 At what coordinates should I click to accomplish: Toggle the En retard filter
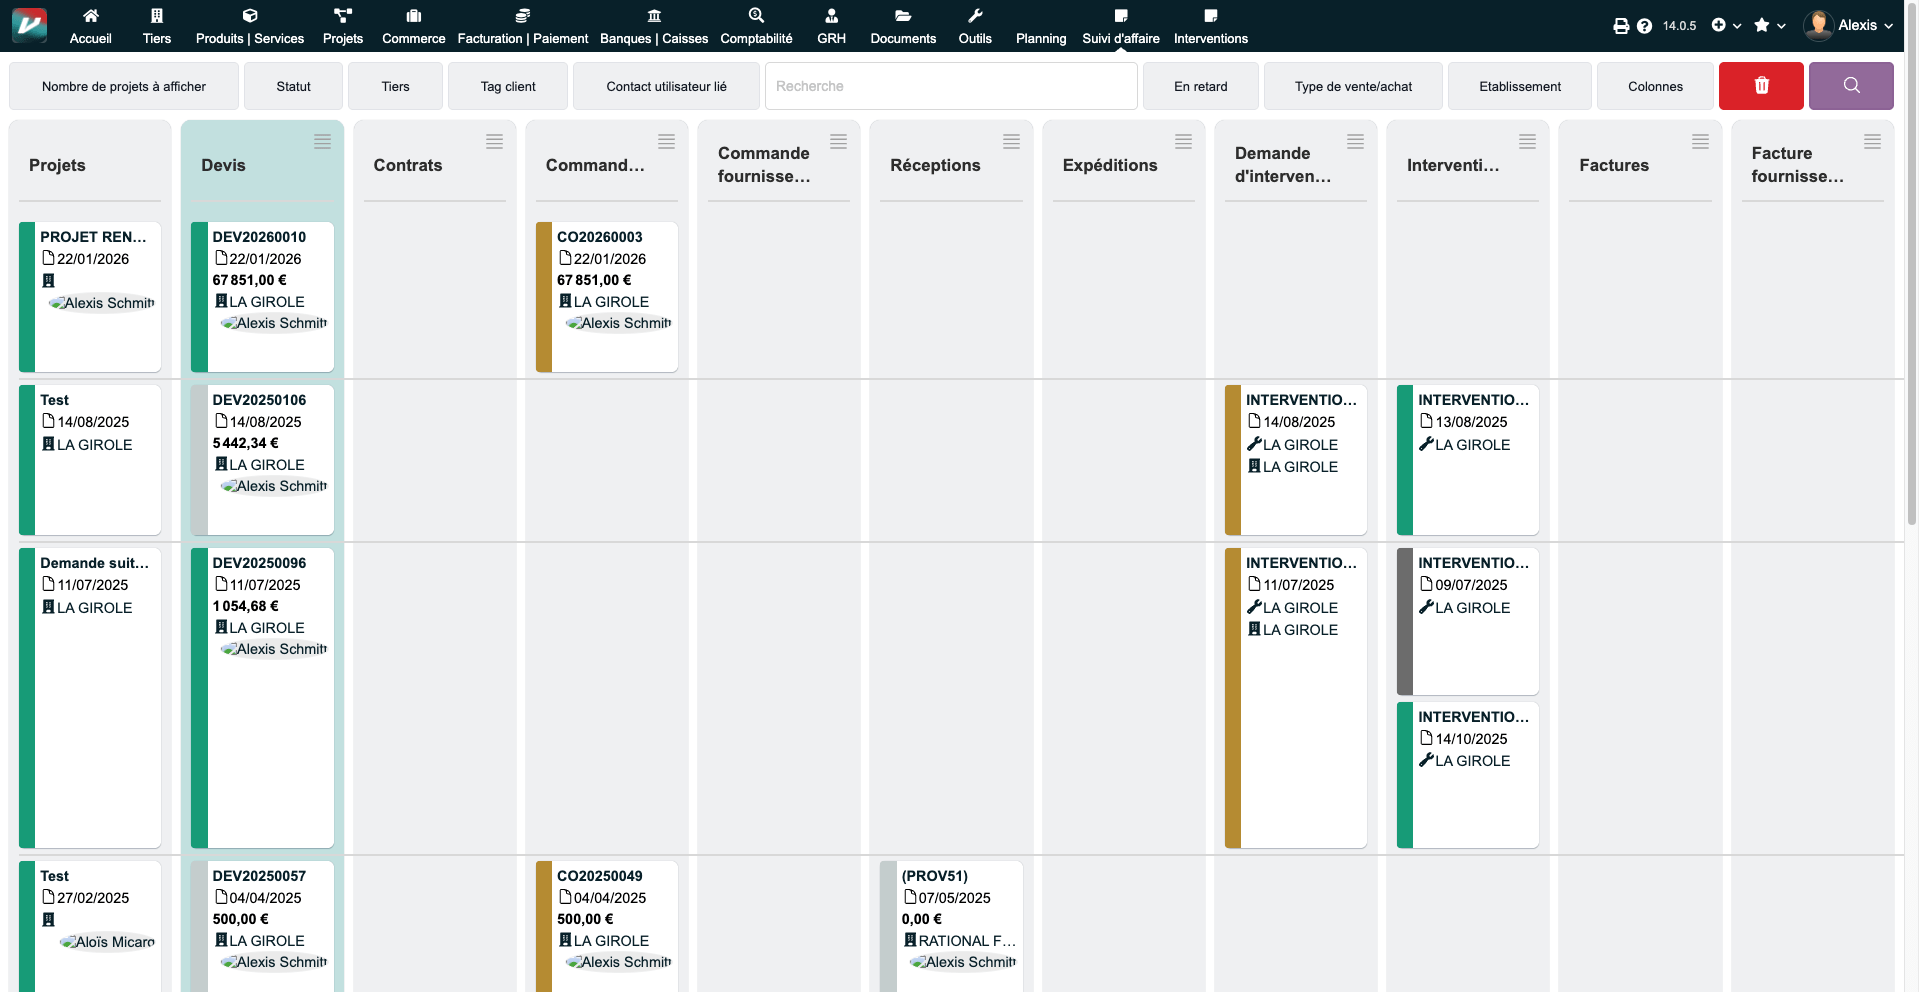click(x=1200, y=86)
